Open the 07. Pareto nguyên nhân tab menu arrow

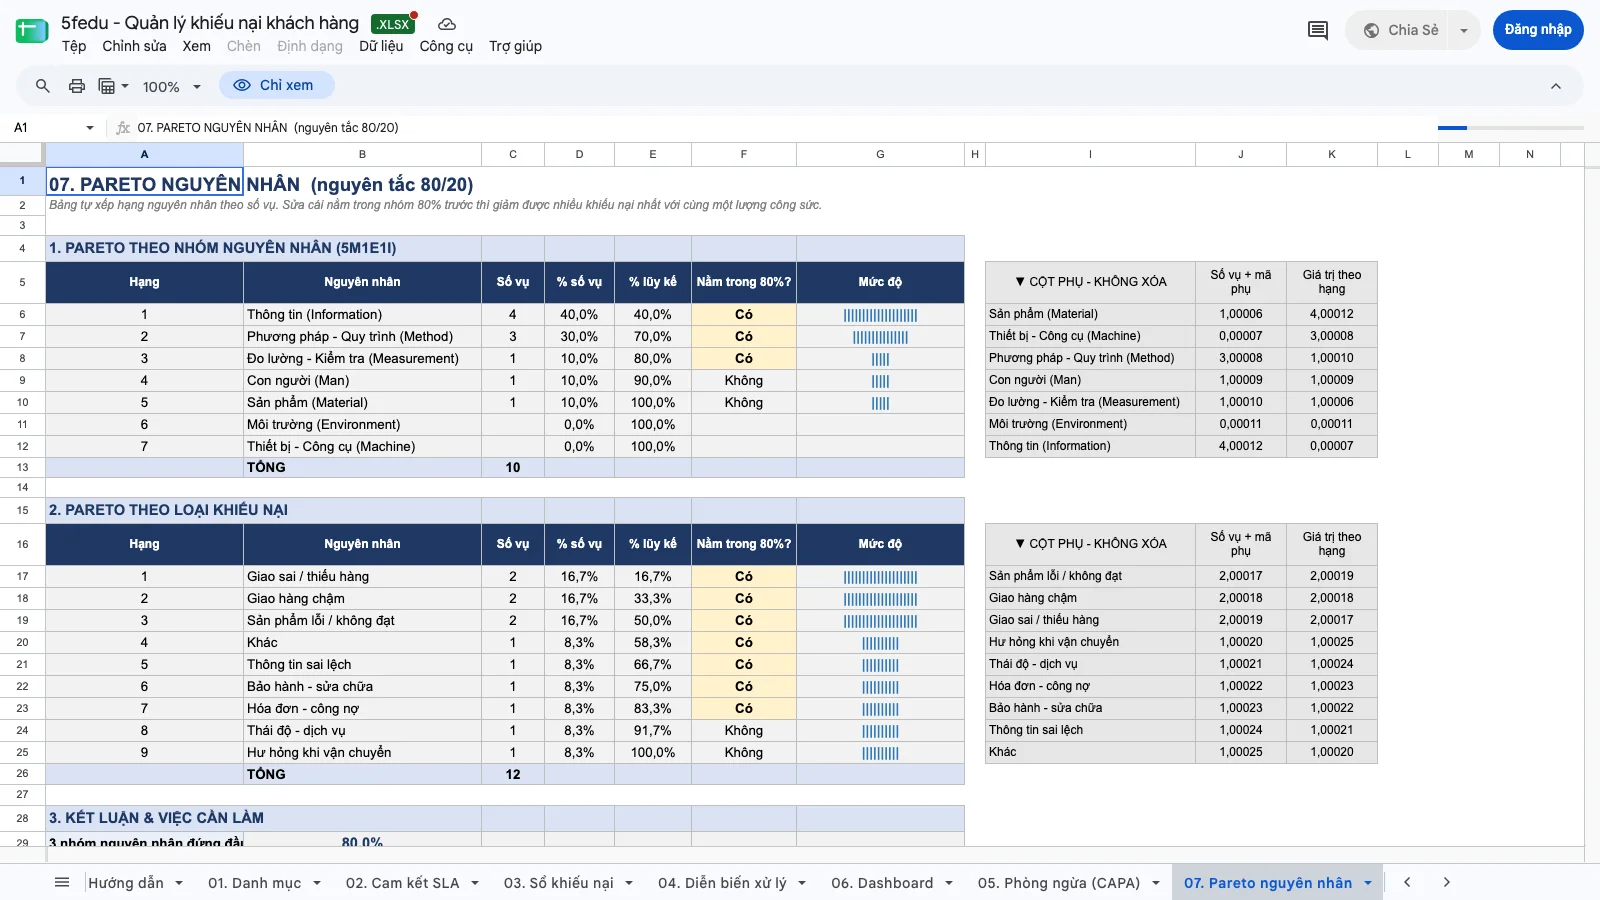click(1368, 883)
